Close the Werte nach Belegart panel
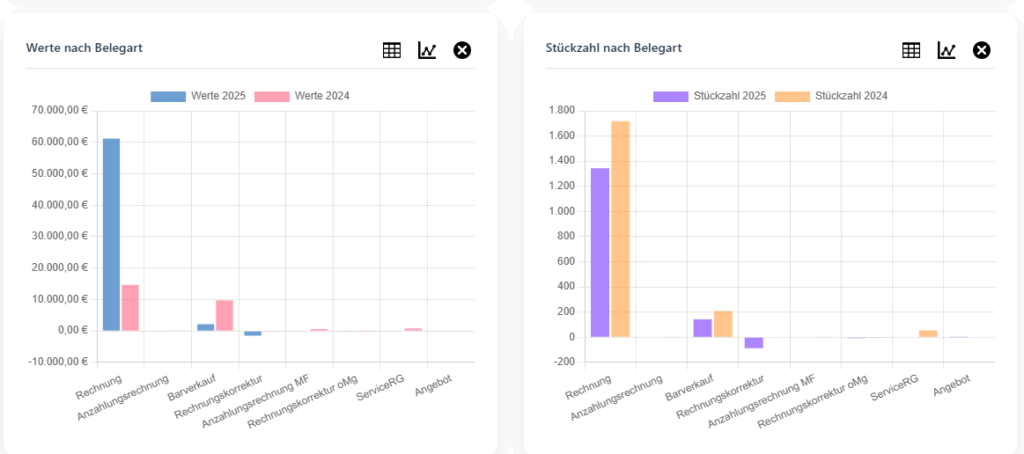 (462, 50)
